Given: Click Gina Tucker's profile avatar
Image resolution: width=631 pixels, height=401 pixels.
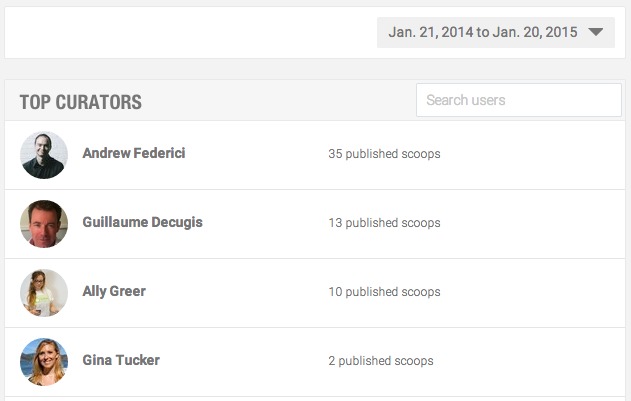Looking at the screenshot, I should pos(44,362).
